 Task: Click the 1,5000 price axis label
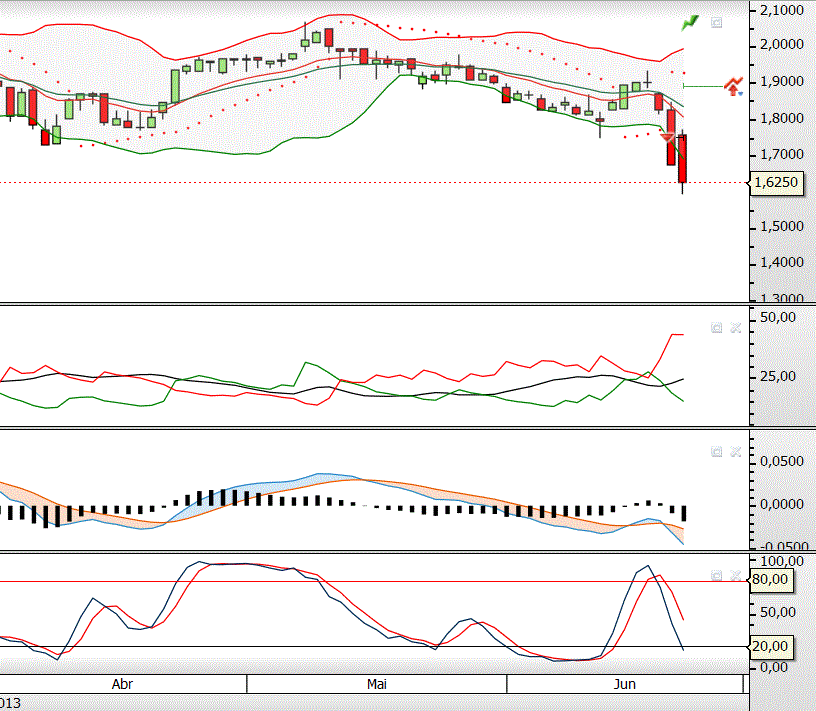pyautogui.click(x=782, y=227)
